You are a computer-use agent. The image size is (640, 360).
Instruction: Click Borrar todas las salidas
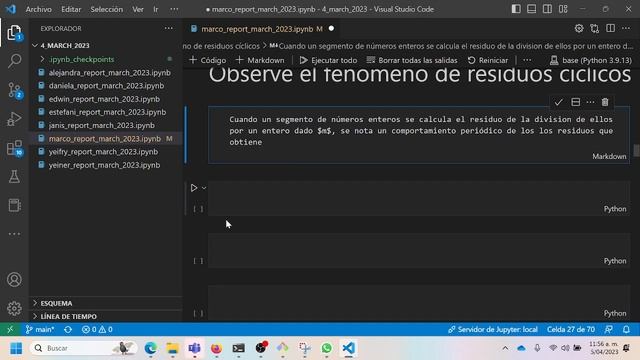(x=412, y=60)
